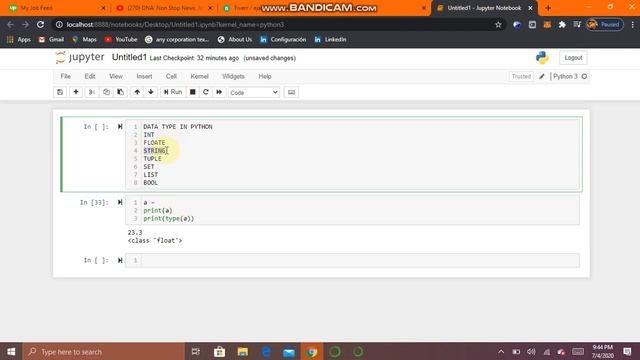Reload the page in Chrome
This screenshot has height=360, width=640.
(x=40, y=24)
